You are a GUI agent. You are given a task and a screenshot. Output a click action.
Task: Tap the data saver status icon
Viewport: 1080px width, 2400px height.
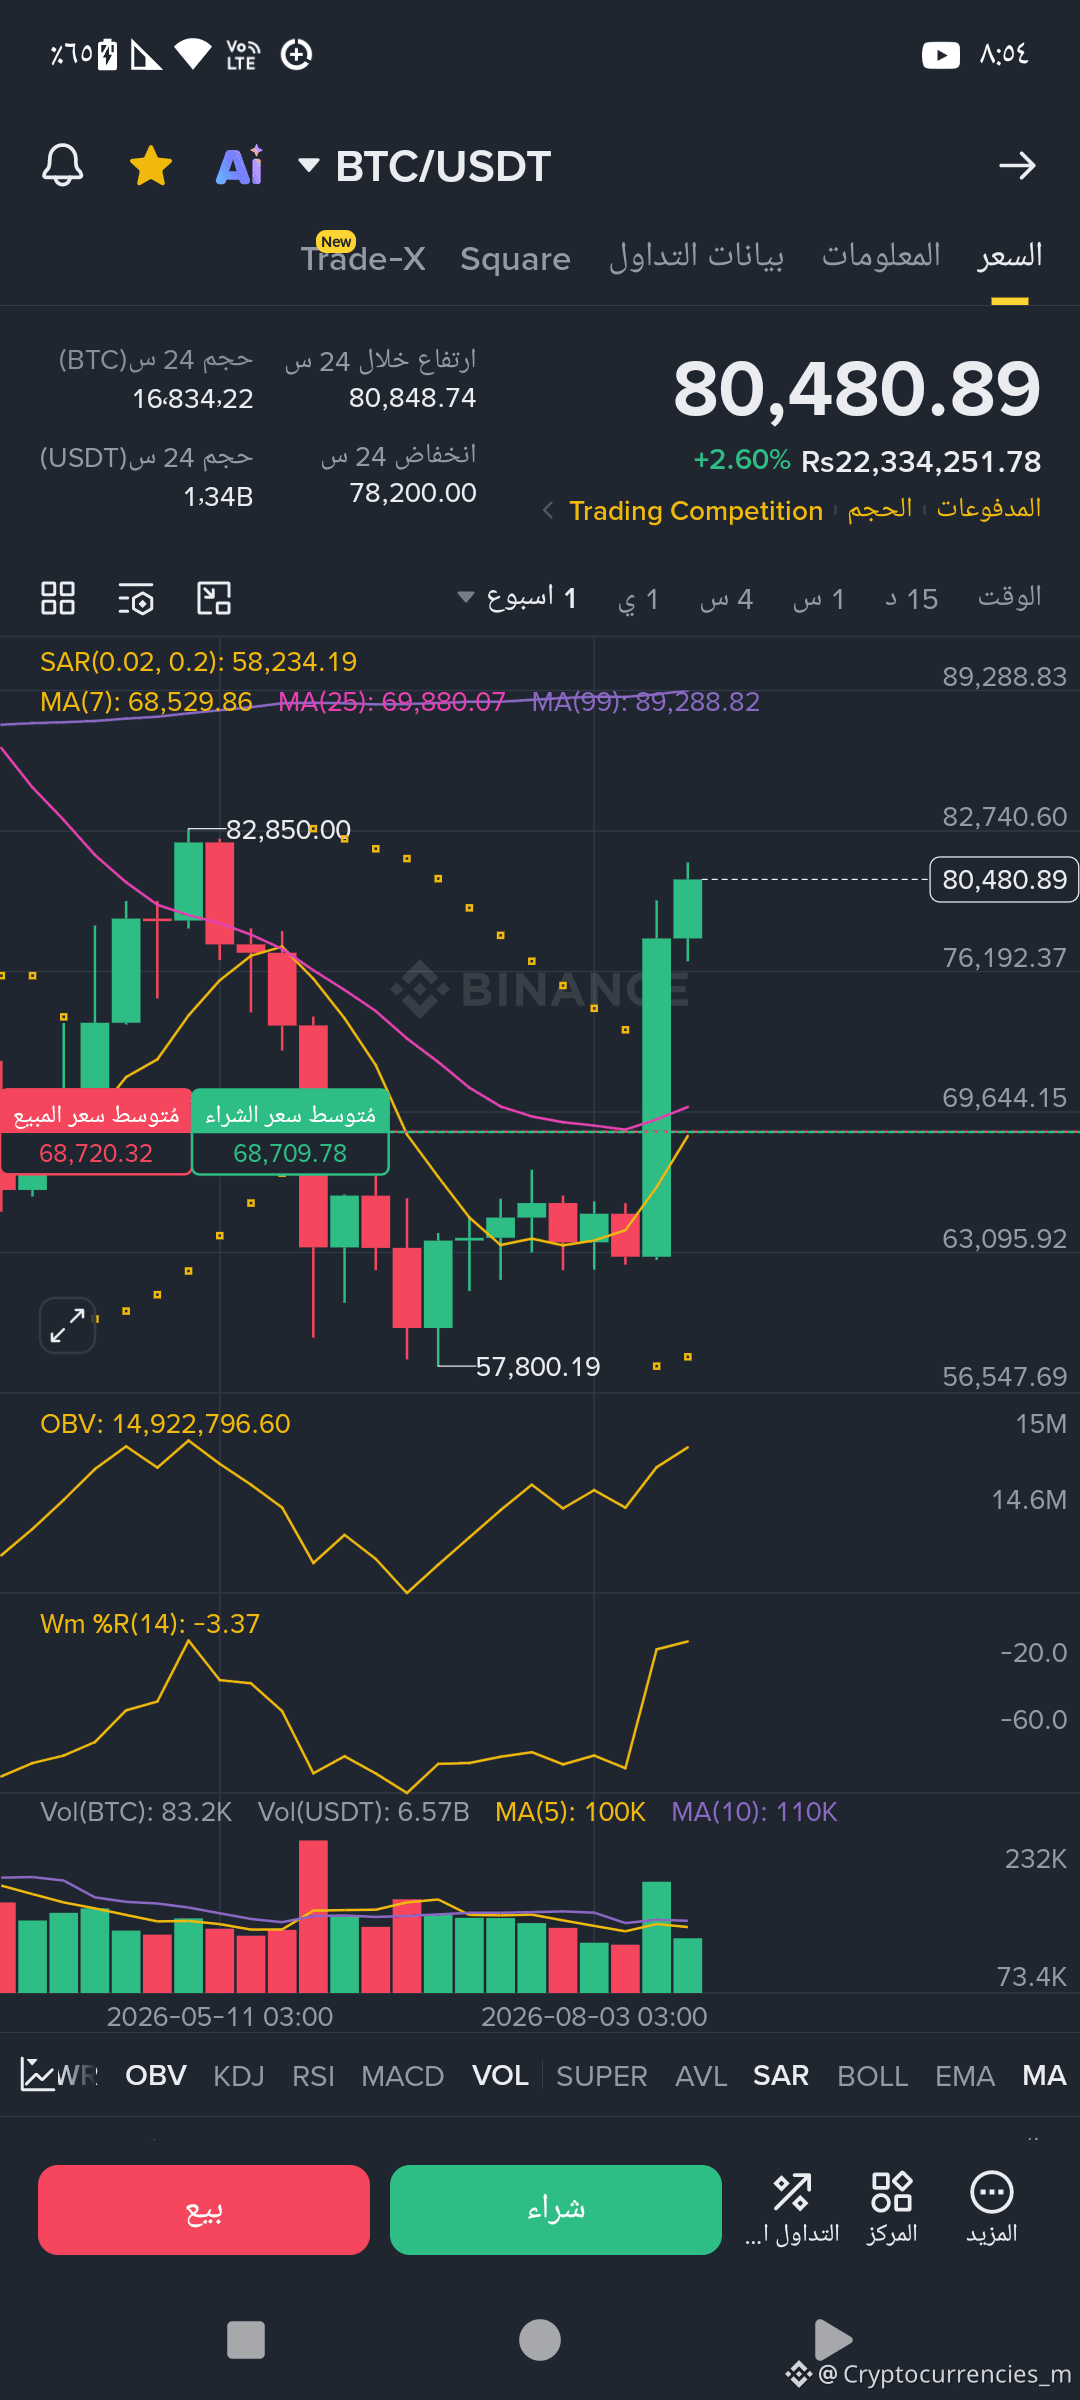coord(296,54)
